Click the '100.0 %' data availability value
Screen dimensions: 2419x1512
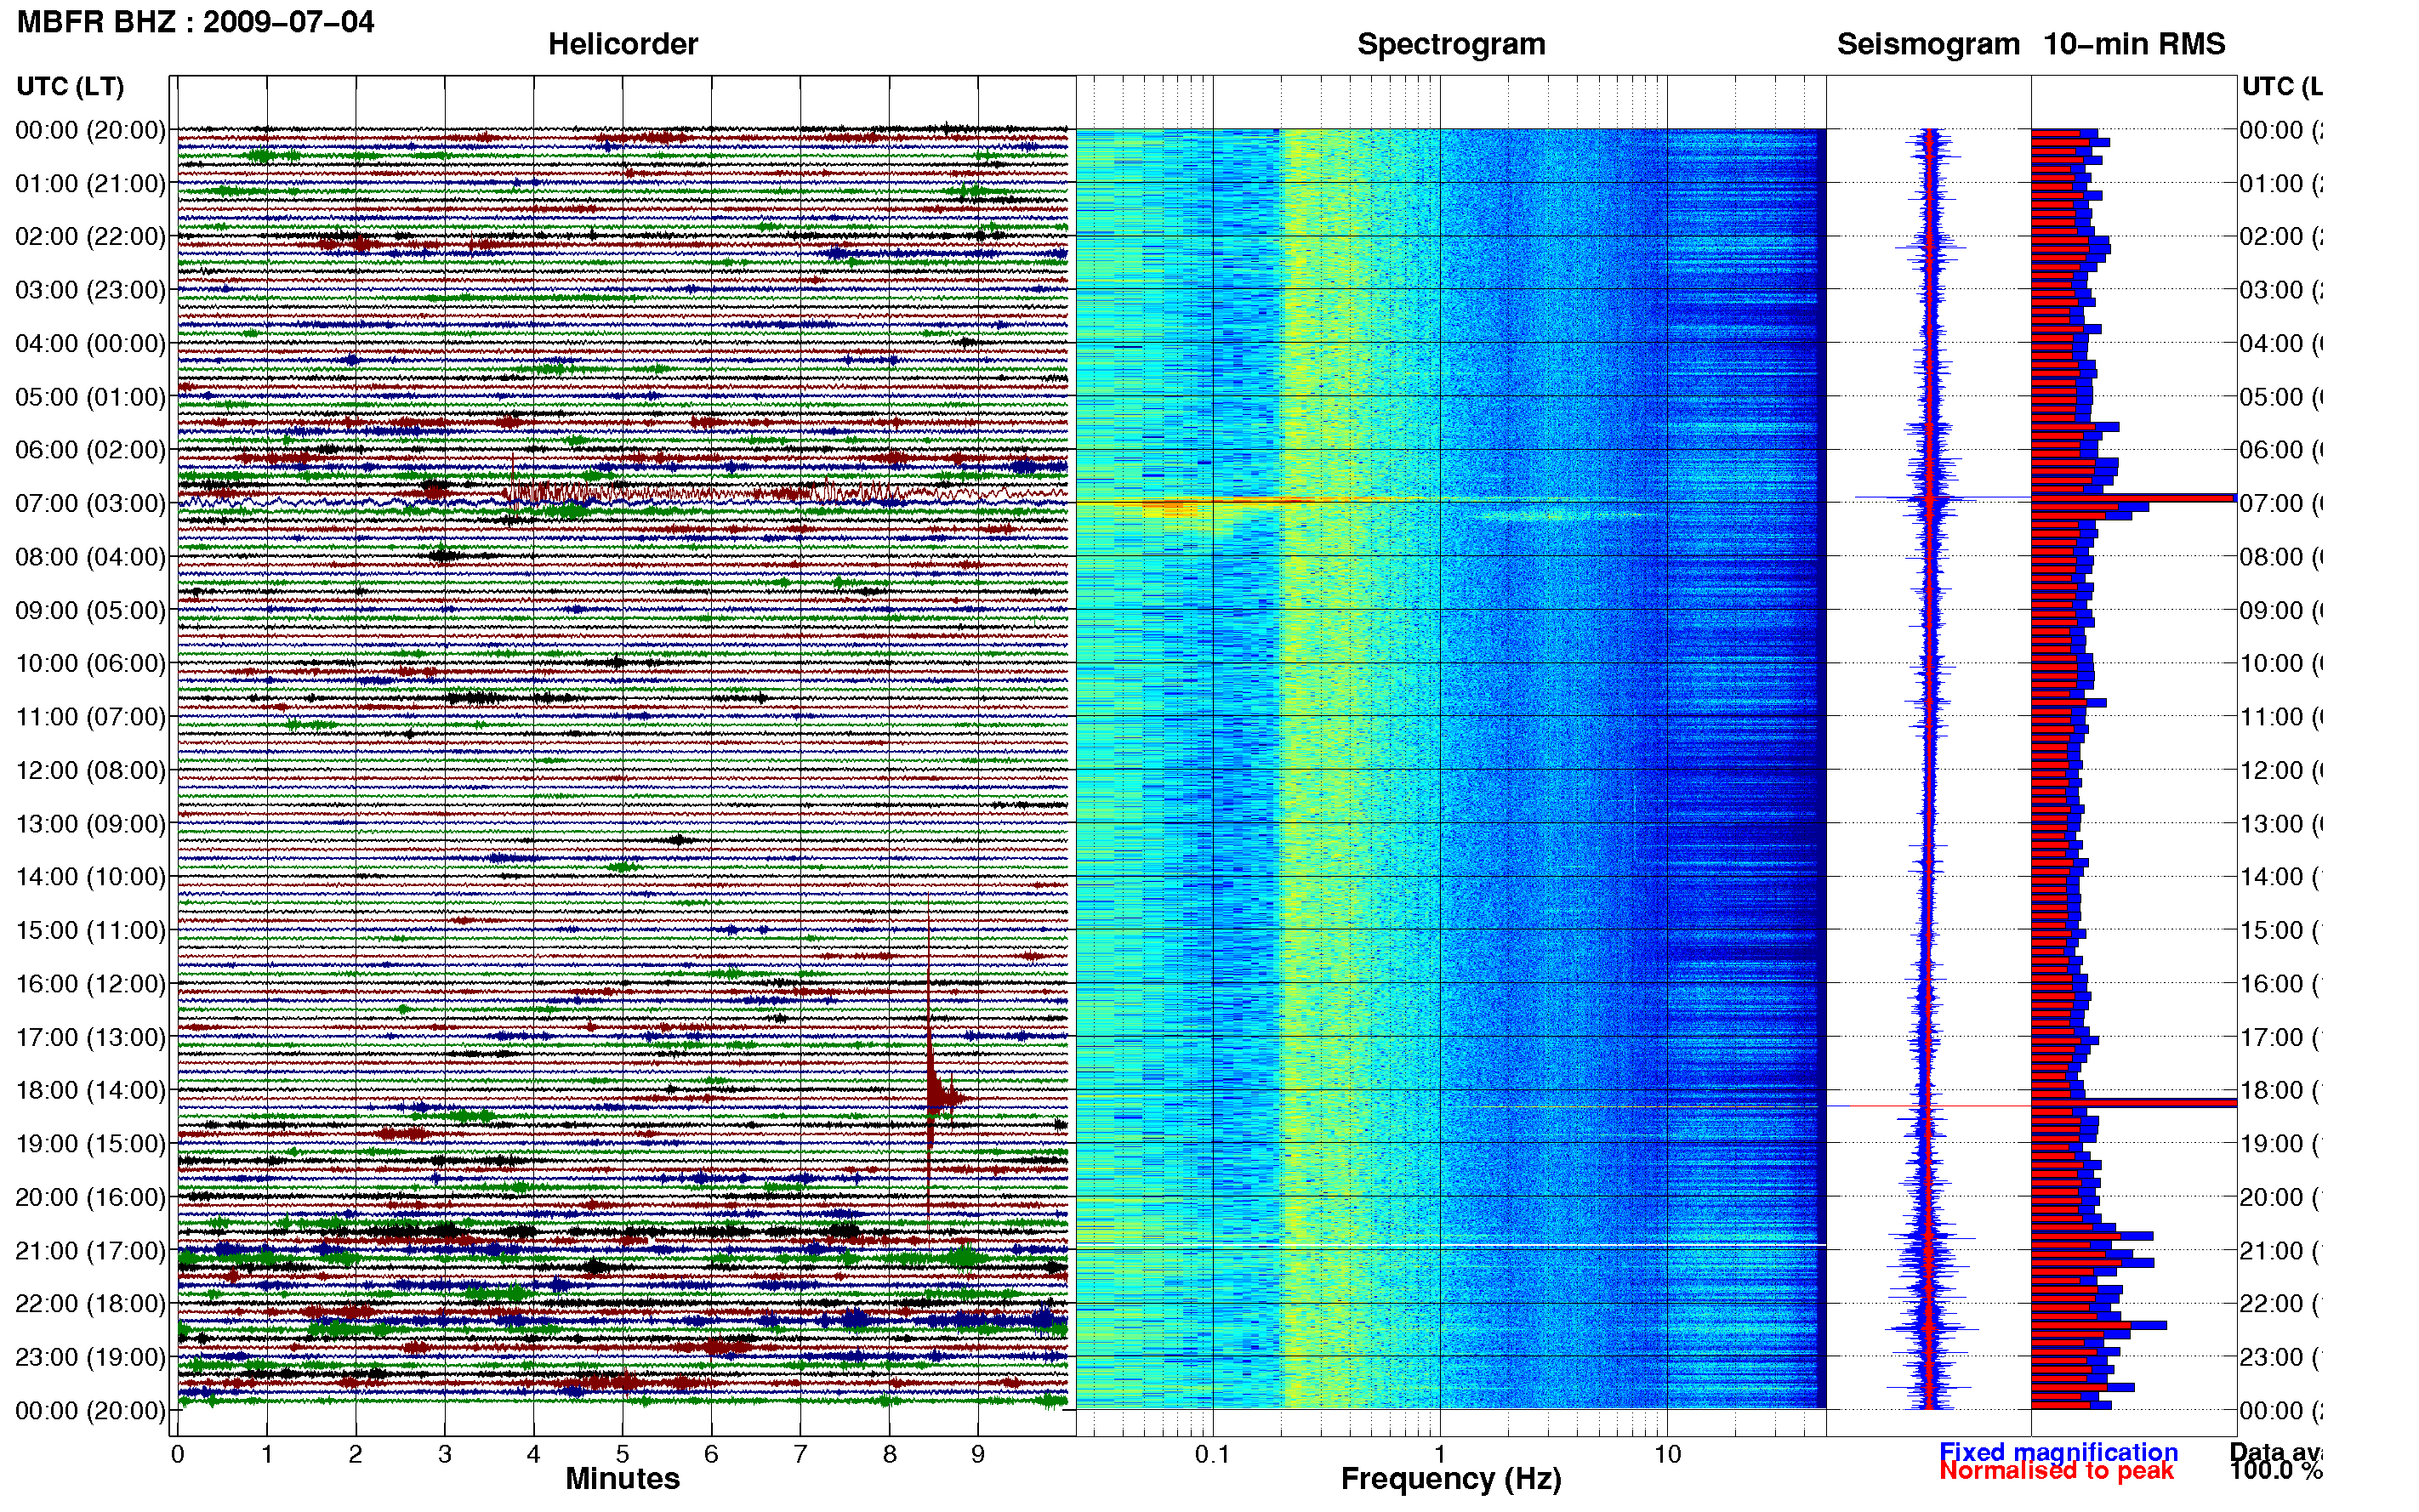point(2275,1471)
